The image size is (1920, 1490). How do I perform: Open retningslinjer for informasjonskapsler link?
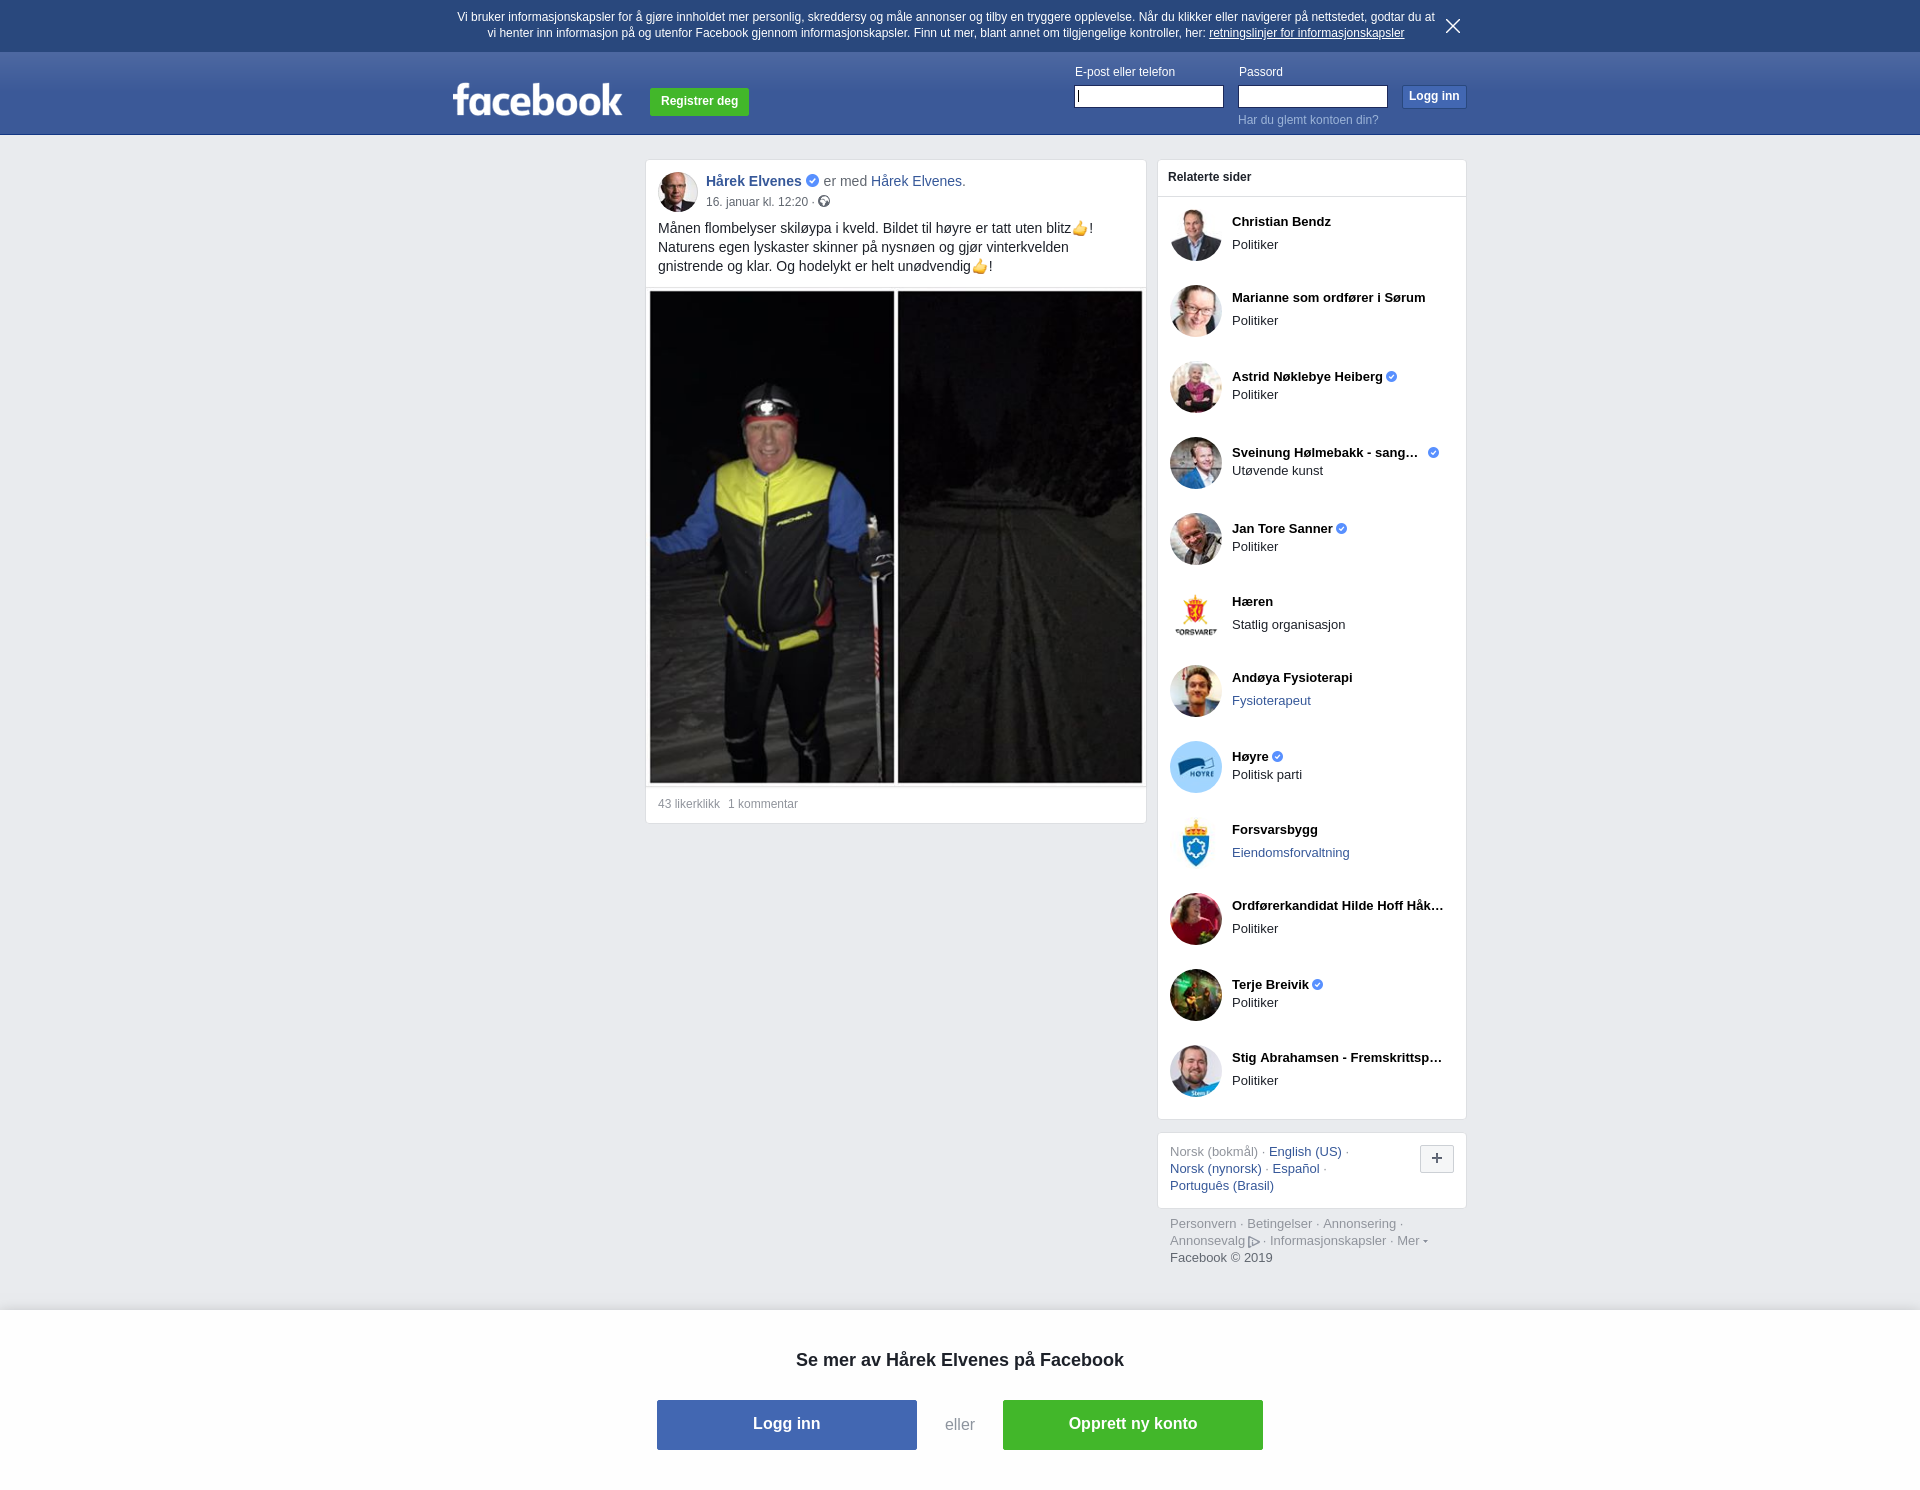[x=1306, y=33]
